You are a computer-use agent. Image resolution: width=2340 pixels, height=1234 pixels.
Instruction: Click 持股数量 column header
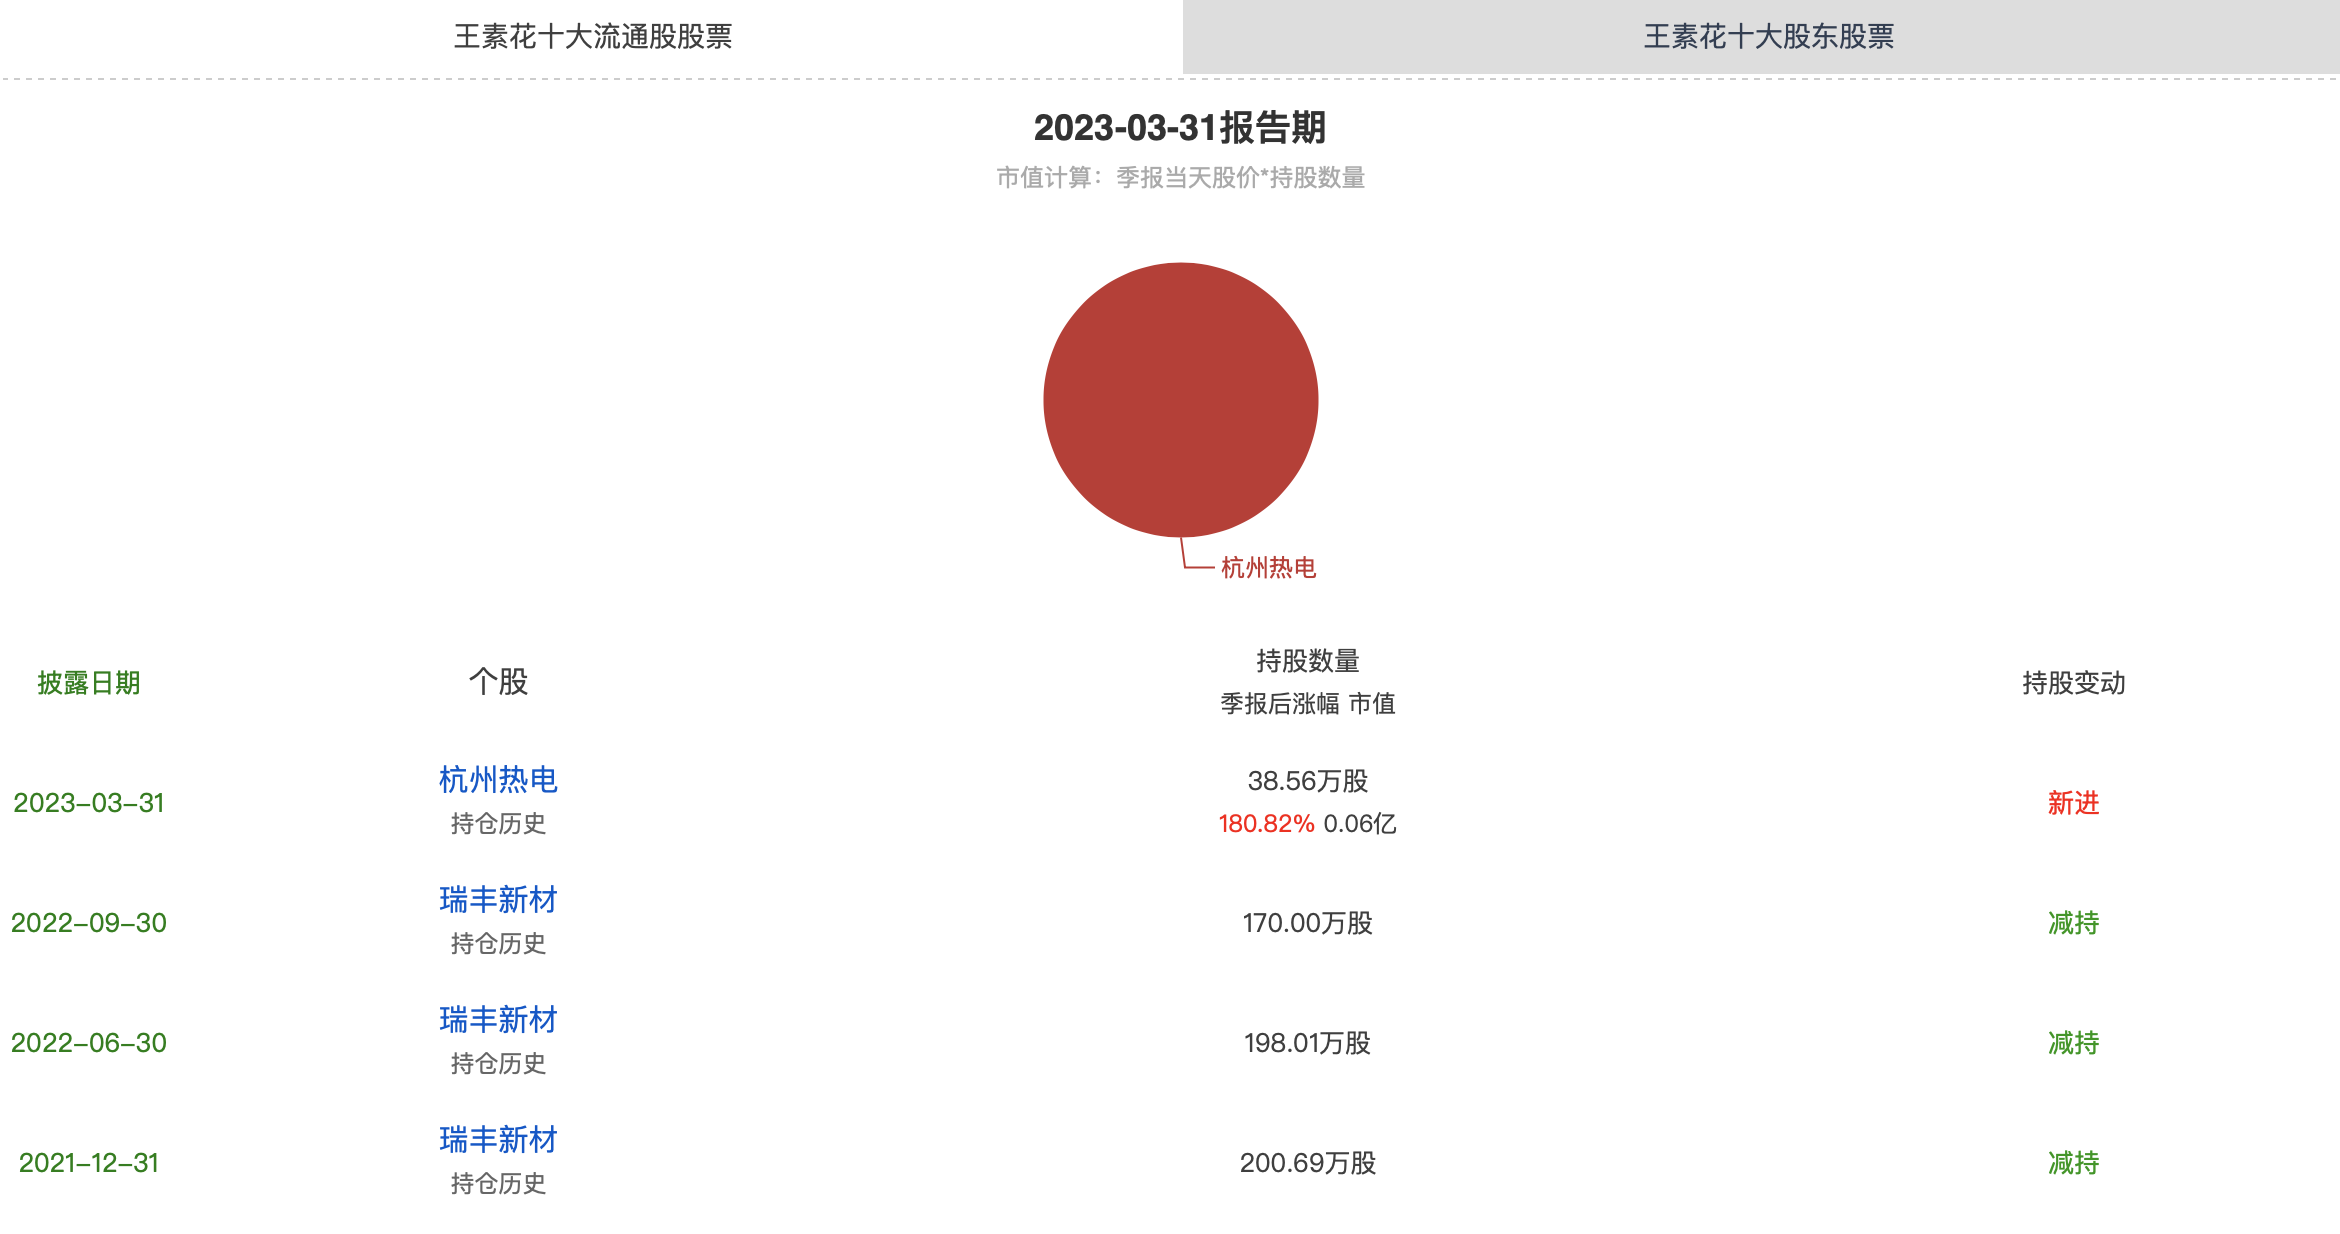click(1307, 661)
